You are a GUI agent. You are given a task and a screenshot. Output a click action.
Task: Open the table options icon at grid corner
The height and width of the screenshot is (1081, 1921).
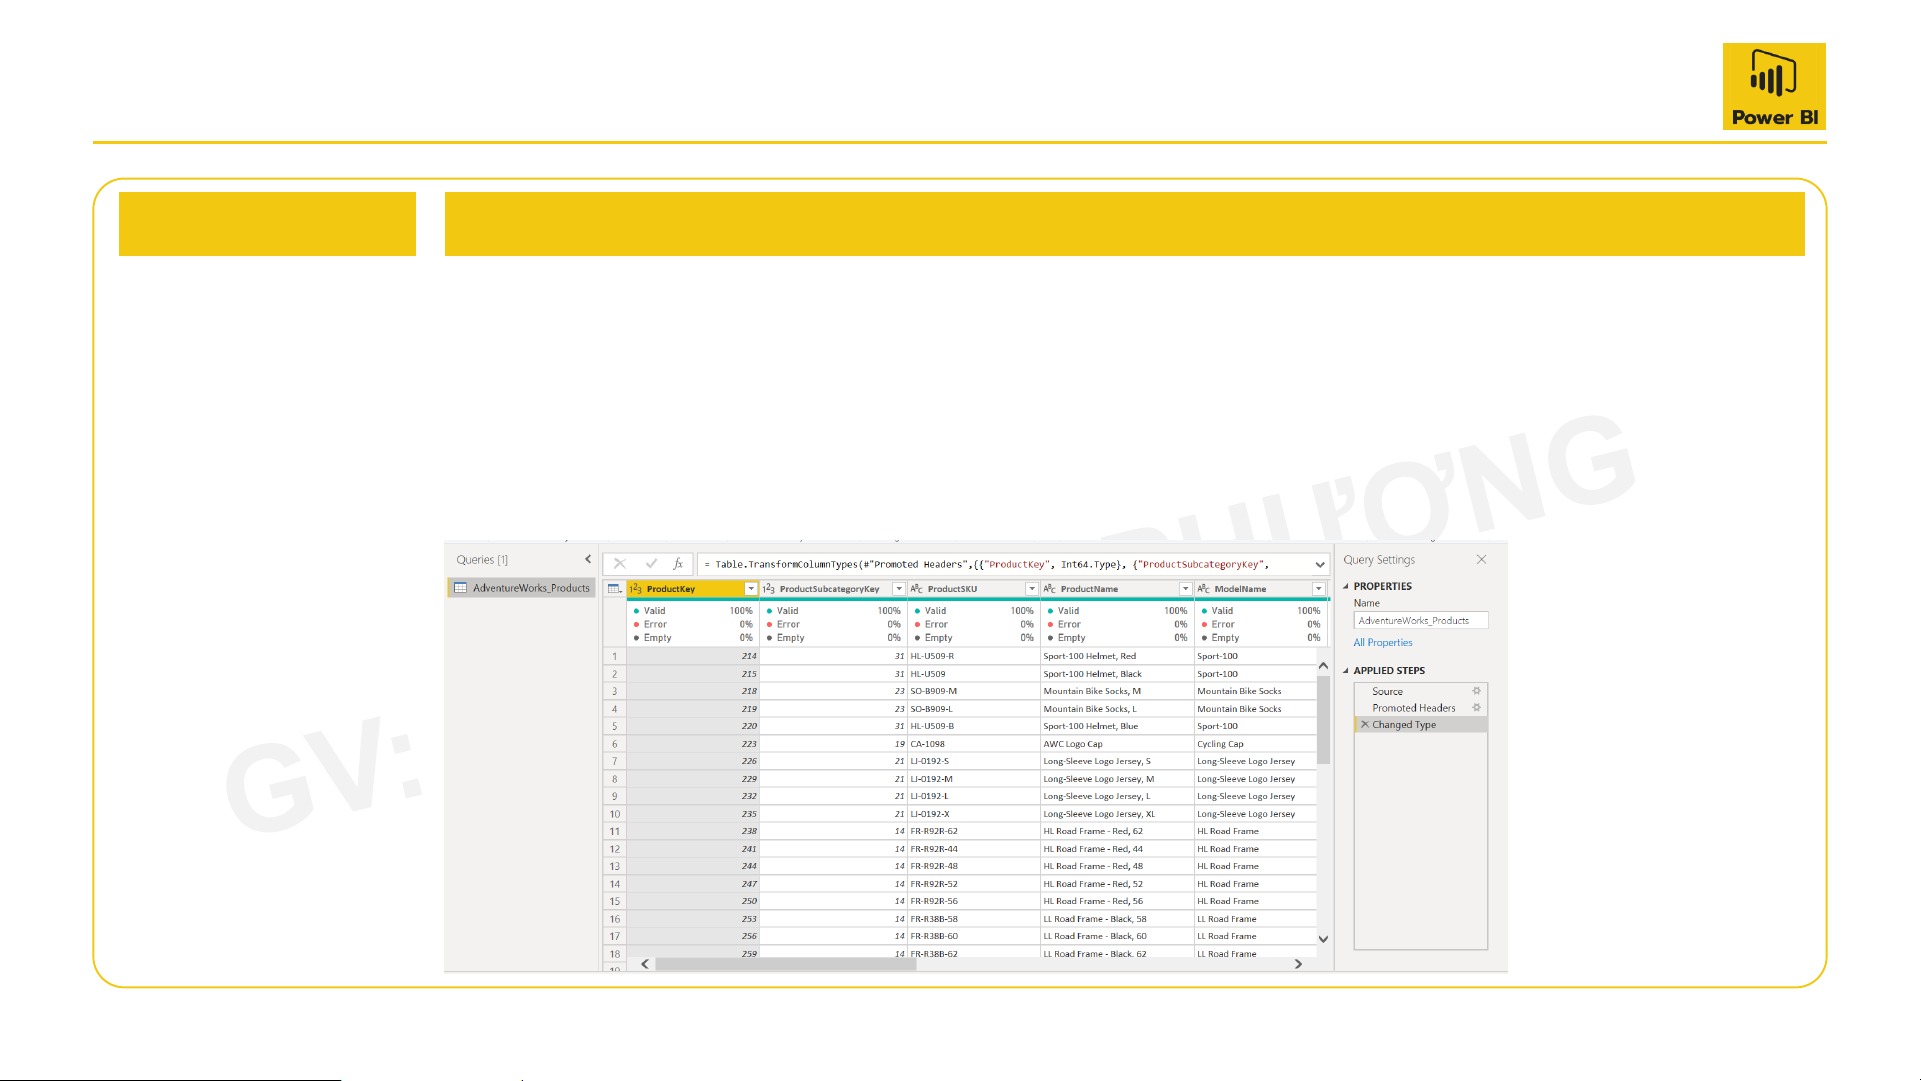tap(614, 589)
